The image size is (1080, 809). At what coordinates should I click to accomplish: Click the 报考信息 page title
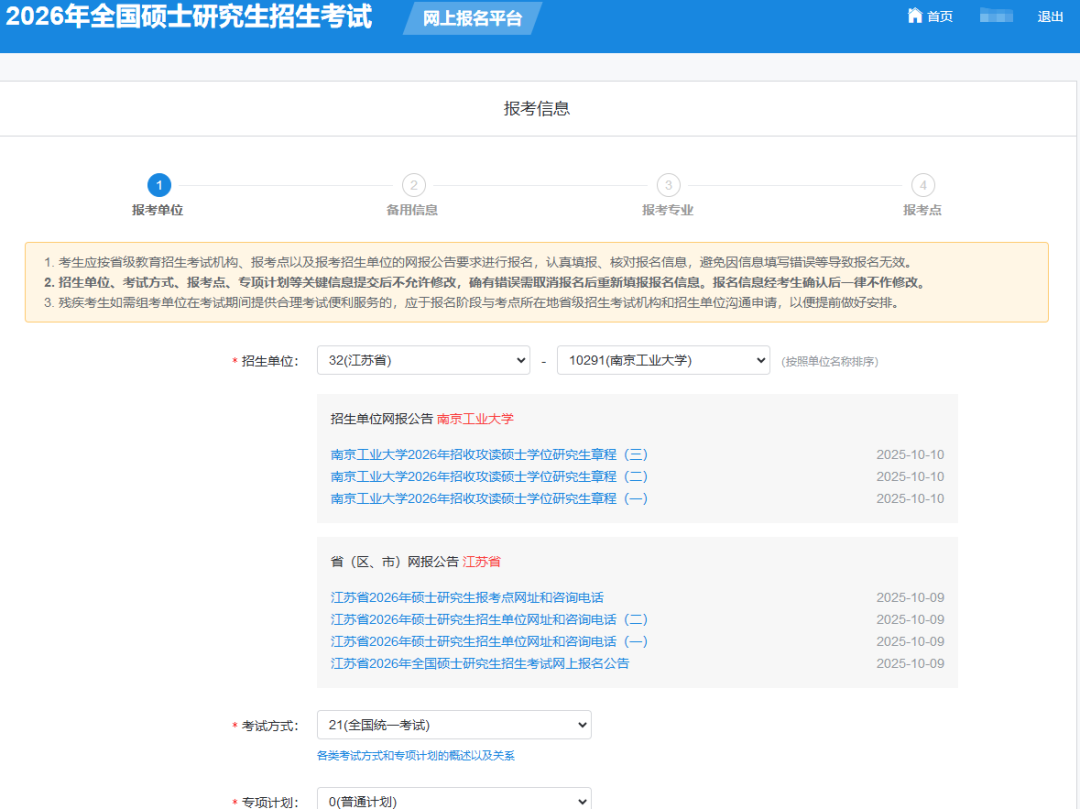[x=537, y=109]
